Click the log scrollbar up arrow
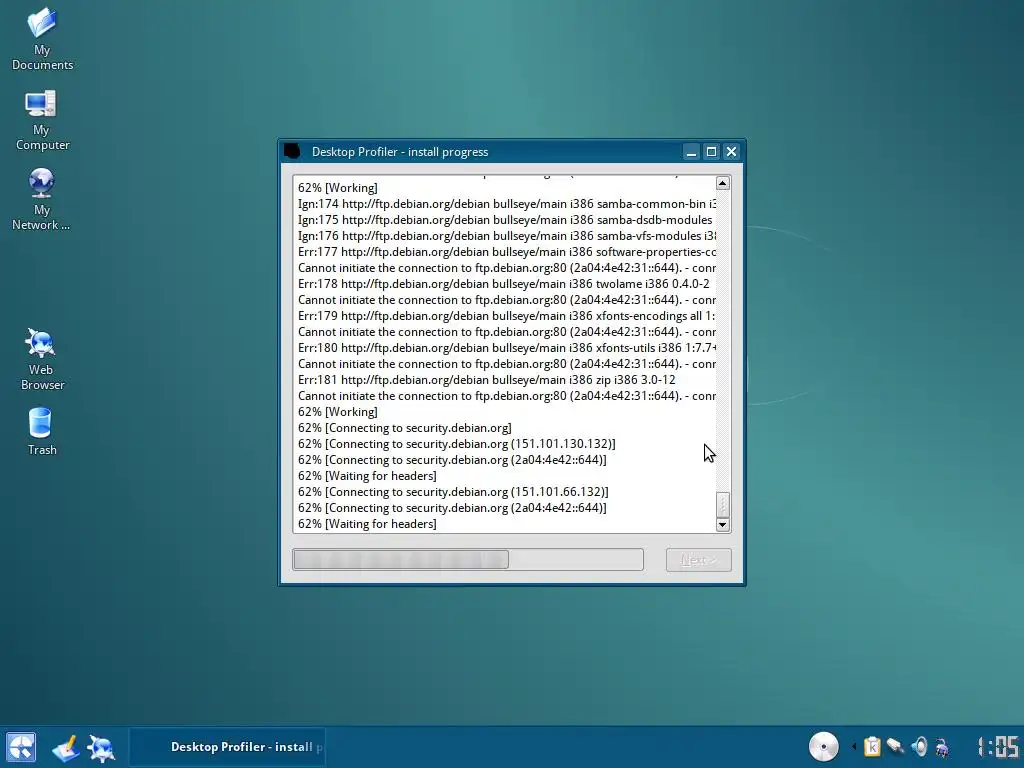Viewport: 1024px width, 768px height. pyautogui.click(x=722, y=183)
